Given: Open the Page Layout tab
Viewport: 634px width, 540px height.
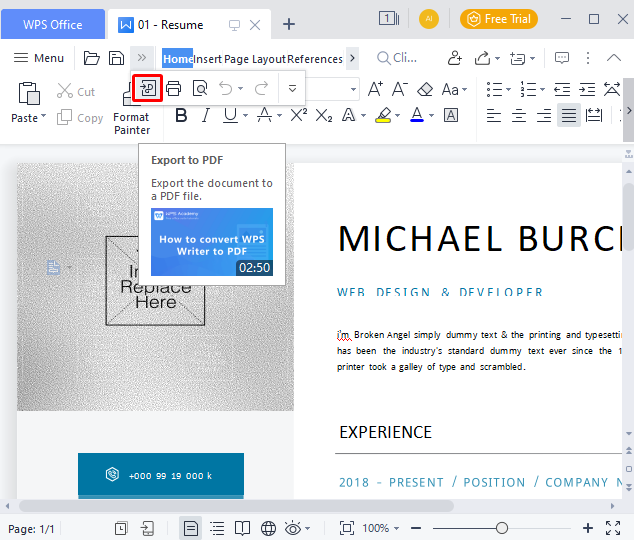Looking at the screenshot, I should tap(255, 59).
